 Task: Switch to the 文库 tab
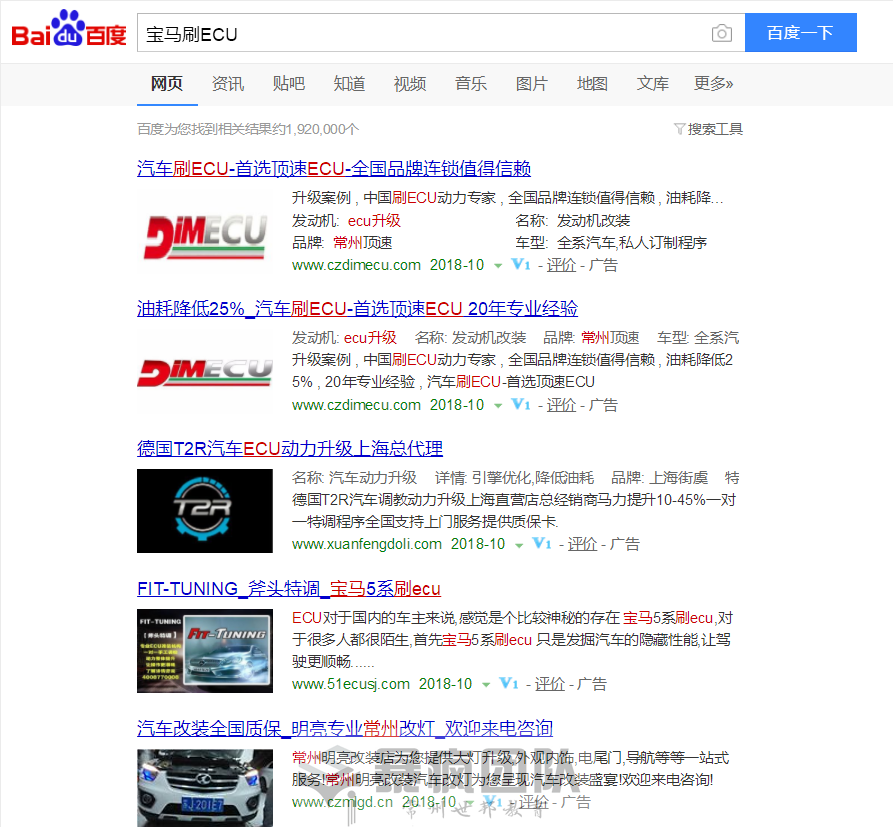click(653, 84)
